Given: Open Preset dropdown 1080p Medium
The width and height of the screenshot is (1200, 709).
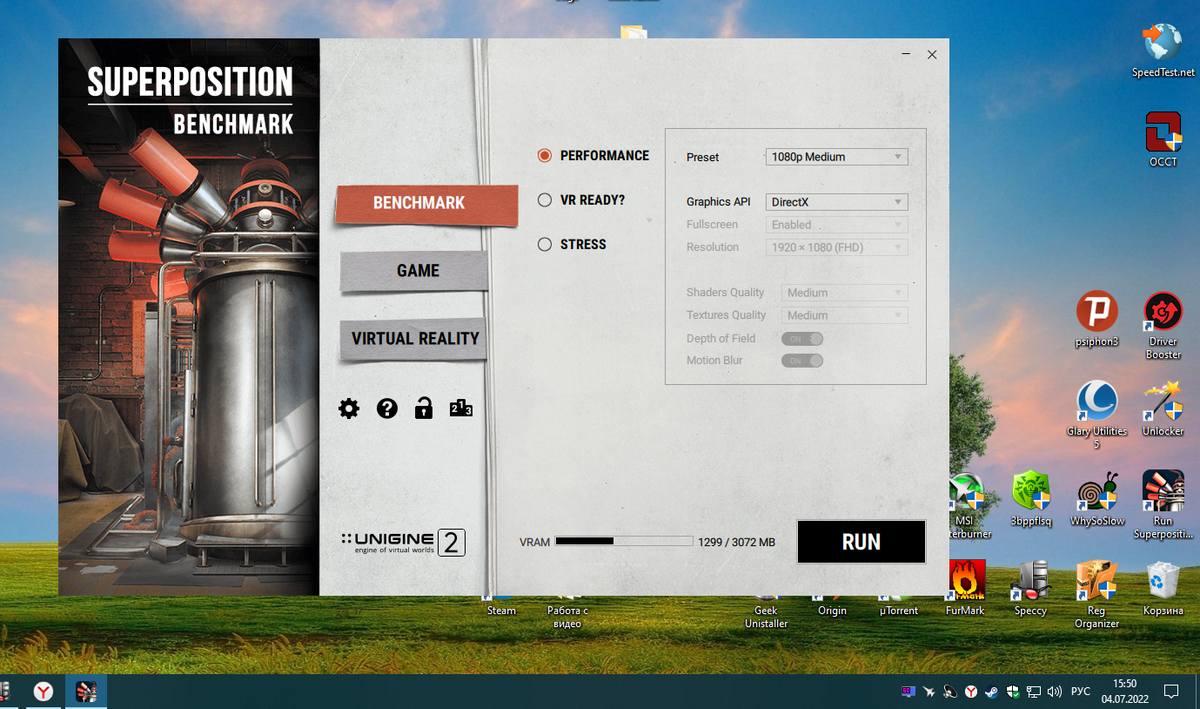Looking at the screenshot, I should click(x=836, y=157).
